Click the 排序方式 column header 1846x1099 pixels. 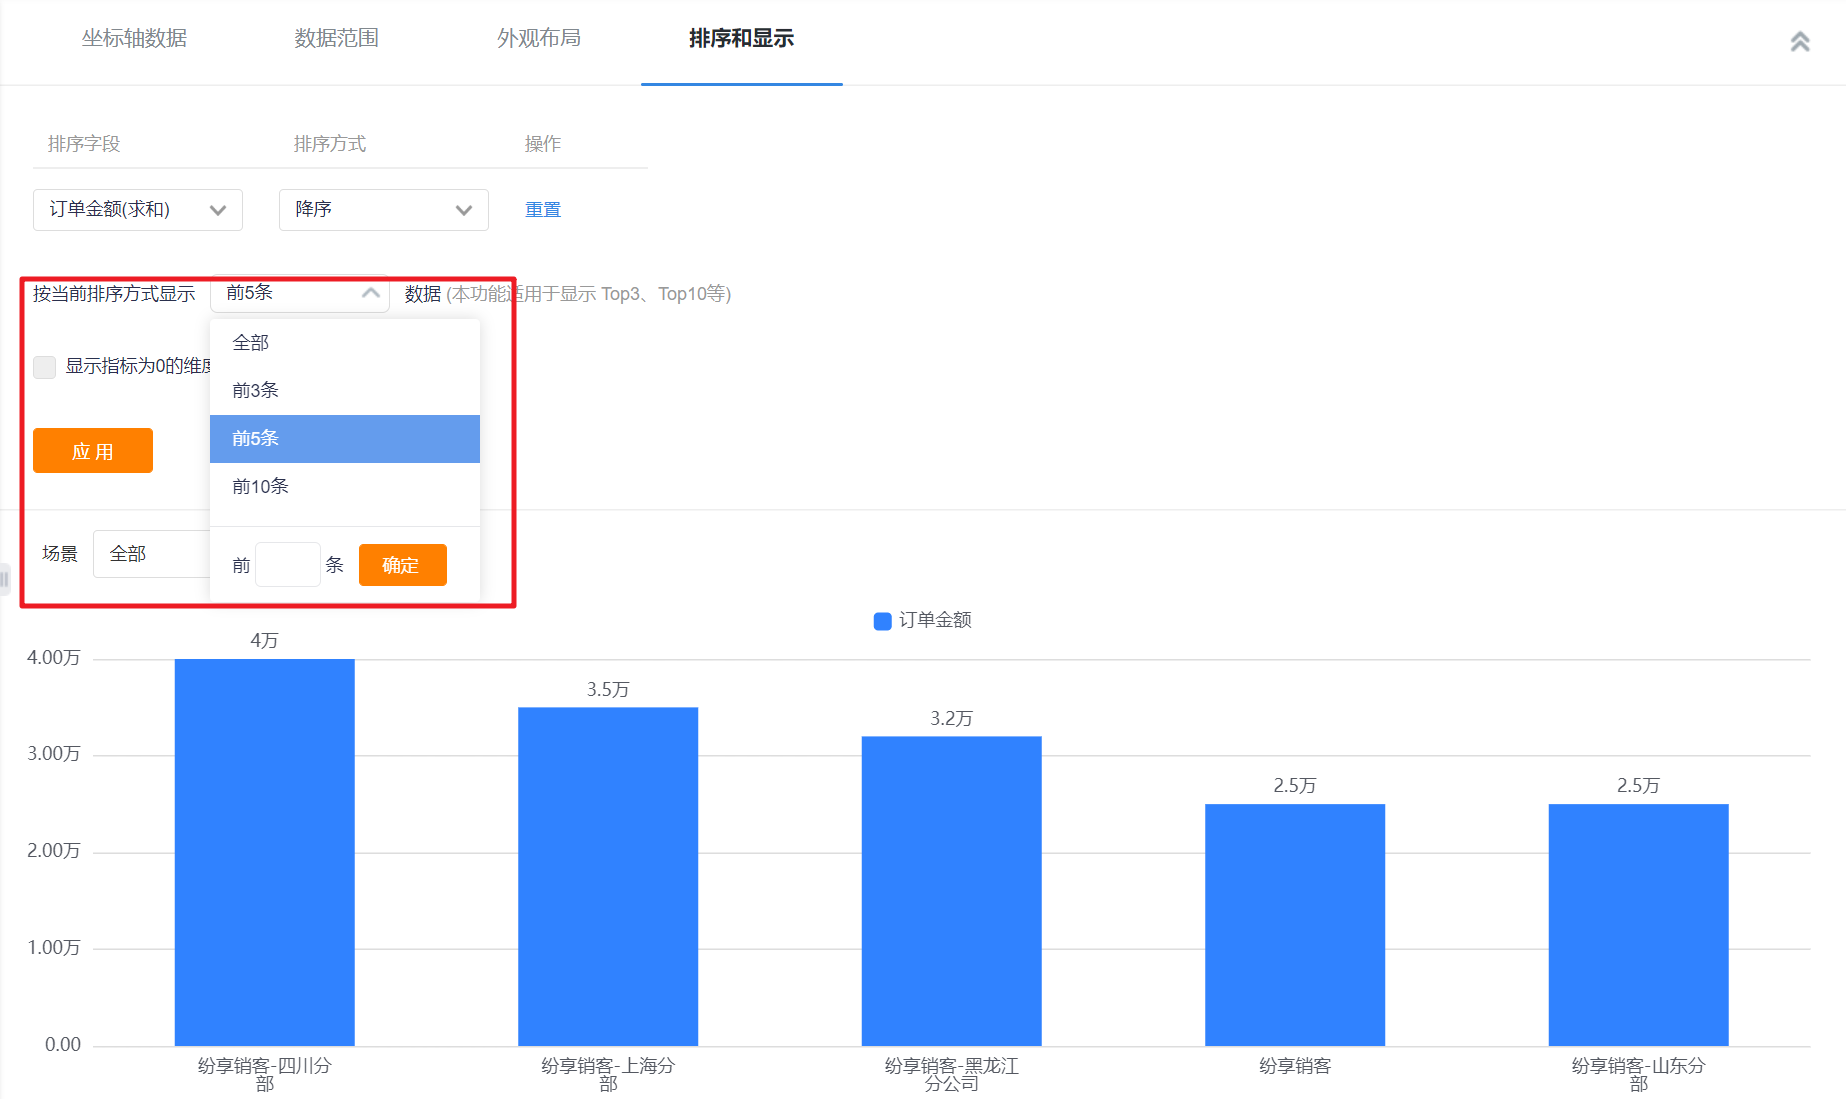pyautogui.click(x=330, y=144)
